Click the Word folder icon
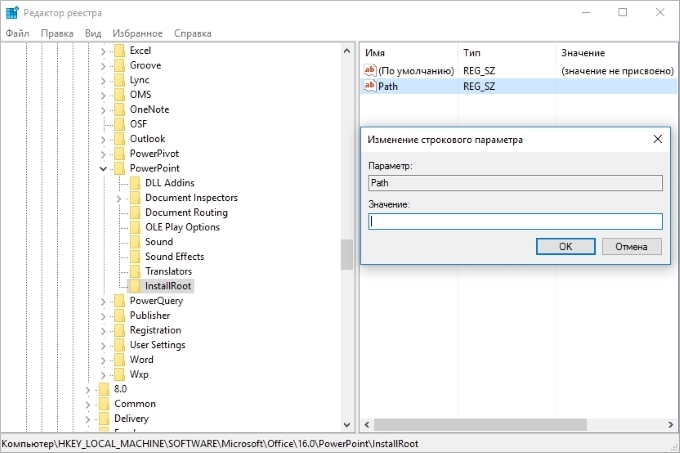 119,360
